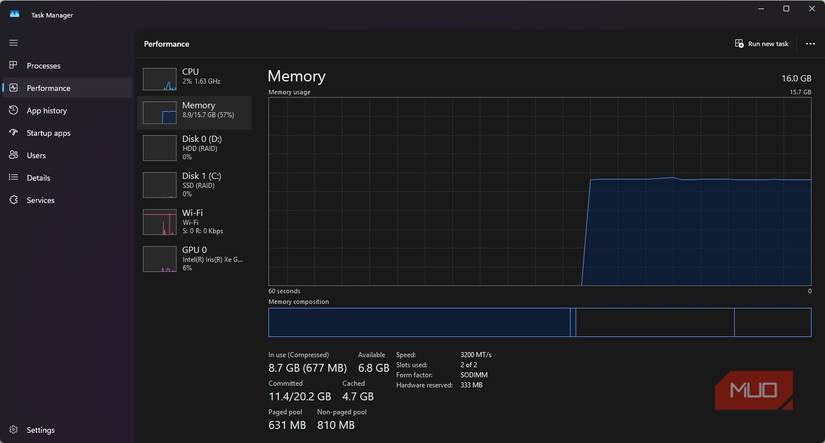825x443 pixels.
Task: Click the 16.0 GB total memory text
Action: pos(796,78)
